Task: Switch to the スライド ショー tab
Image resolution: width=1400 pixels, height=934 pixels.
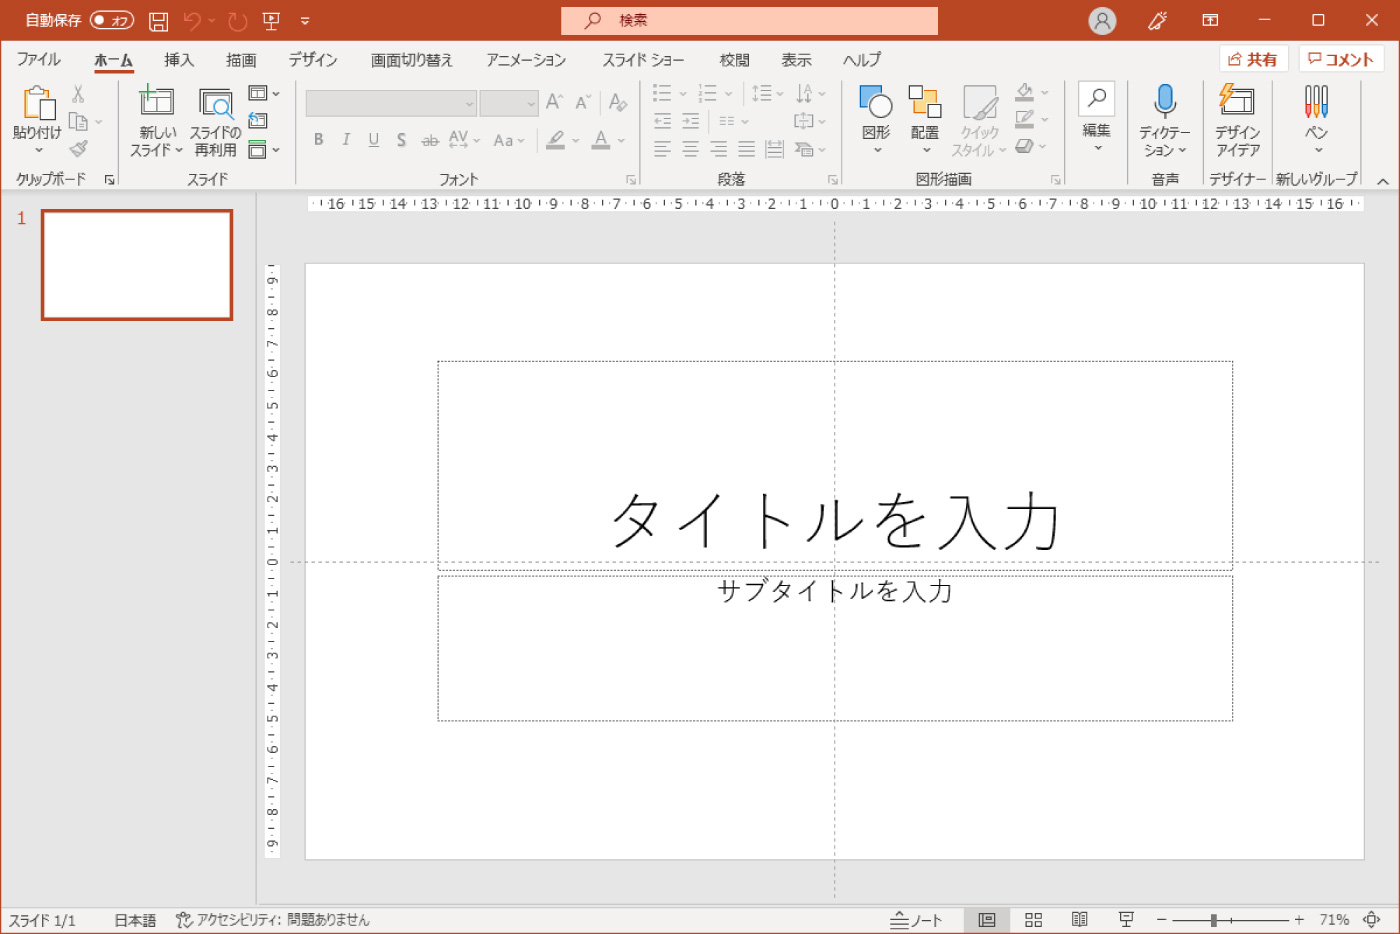Action: 643,60
